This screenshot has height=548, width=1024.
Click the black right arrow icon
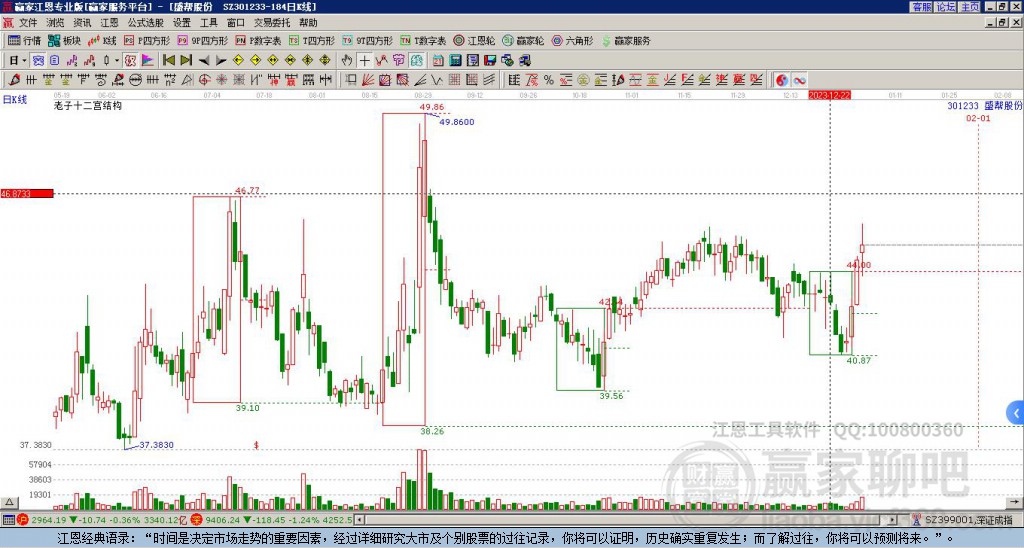click(221, 61)
